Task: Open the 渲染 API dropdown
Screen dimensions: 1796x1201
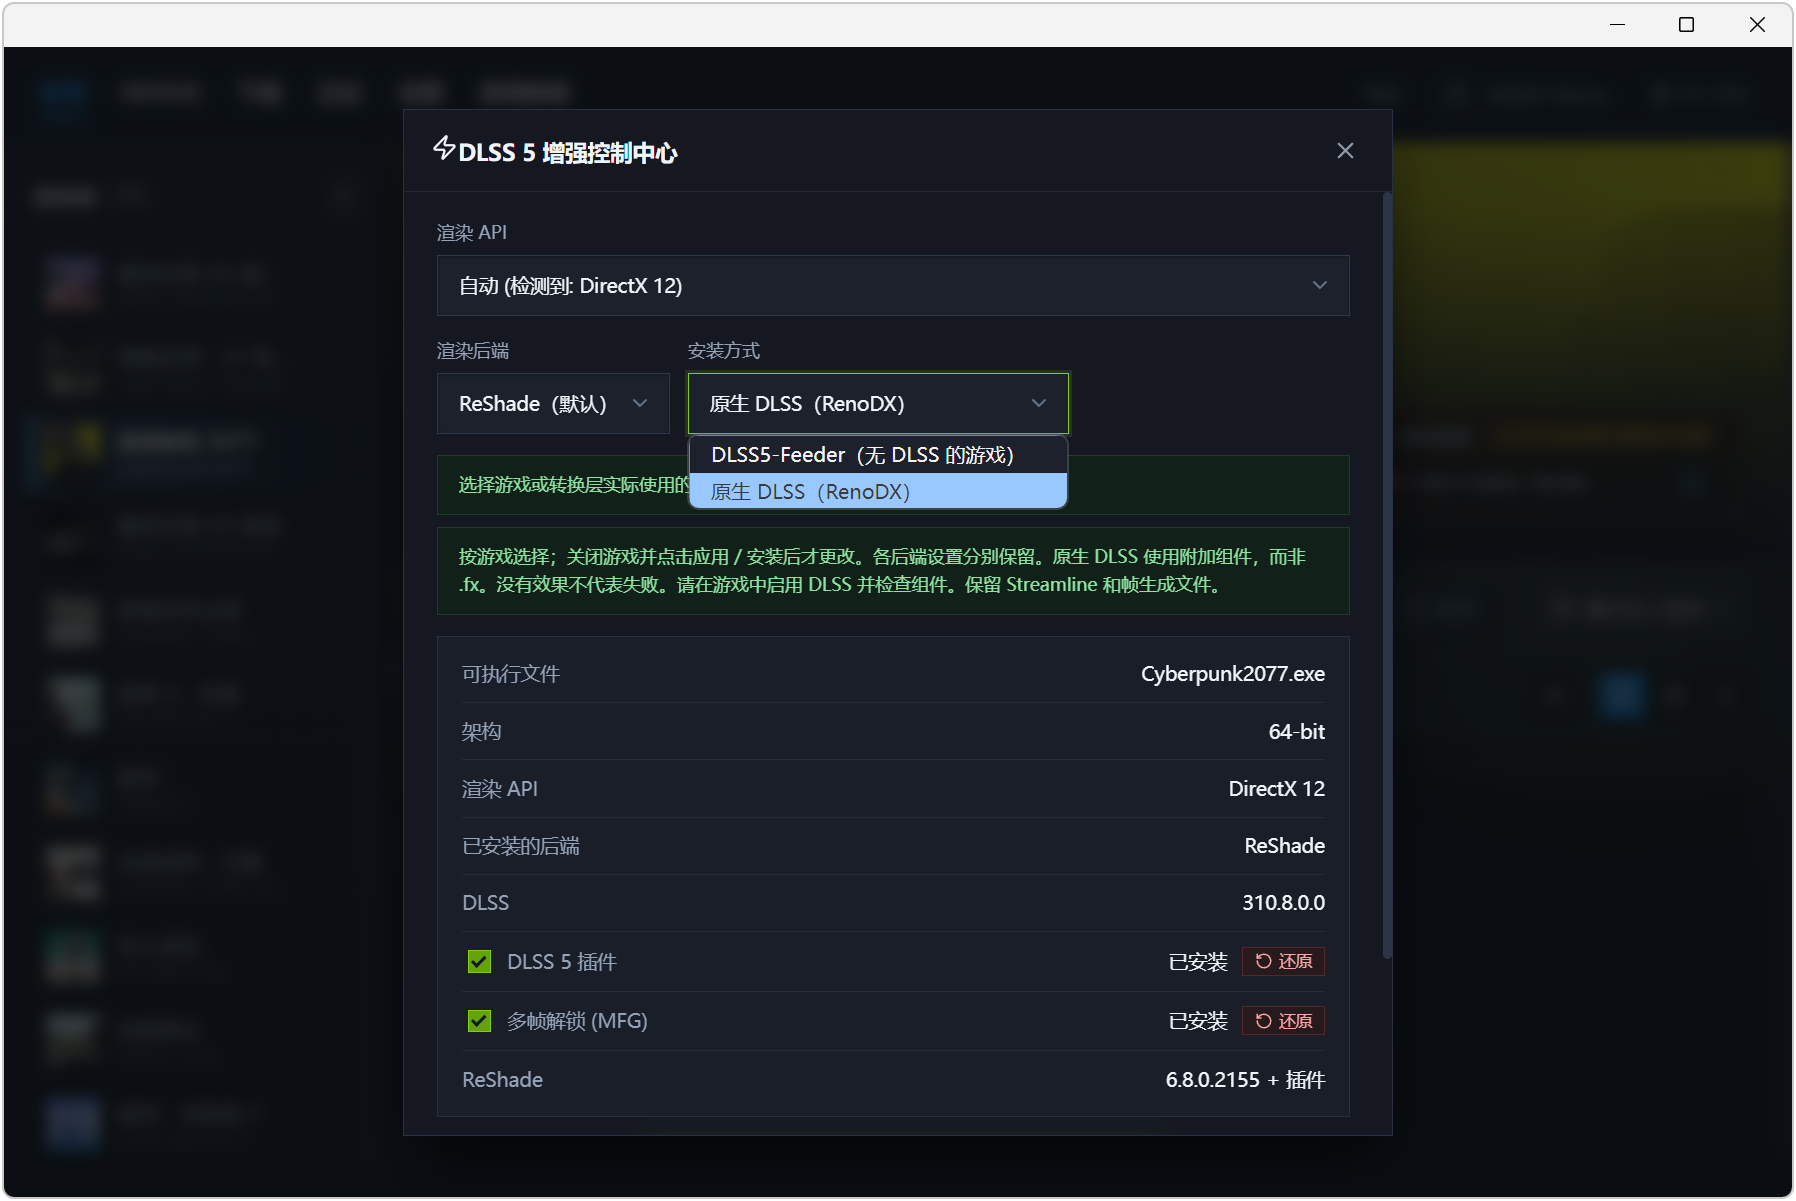Action: click(893, 286)
